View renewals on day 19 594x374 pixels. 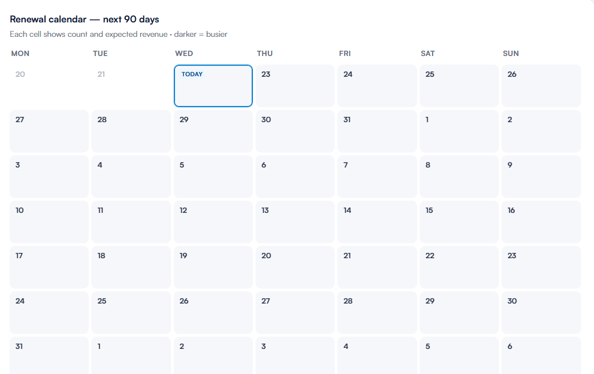pyautogui.click(x=213, y=267)
